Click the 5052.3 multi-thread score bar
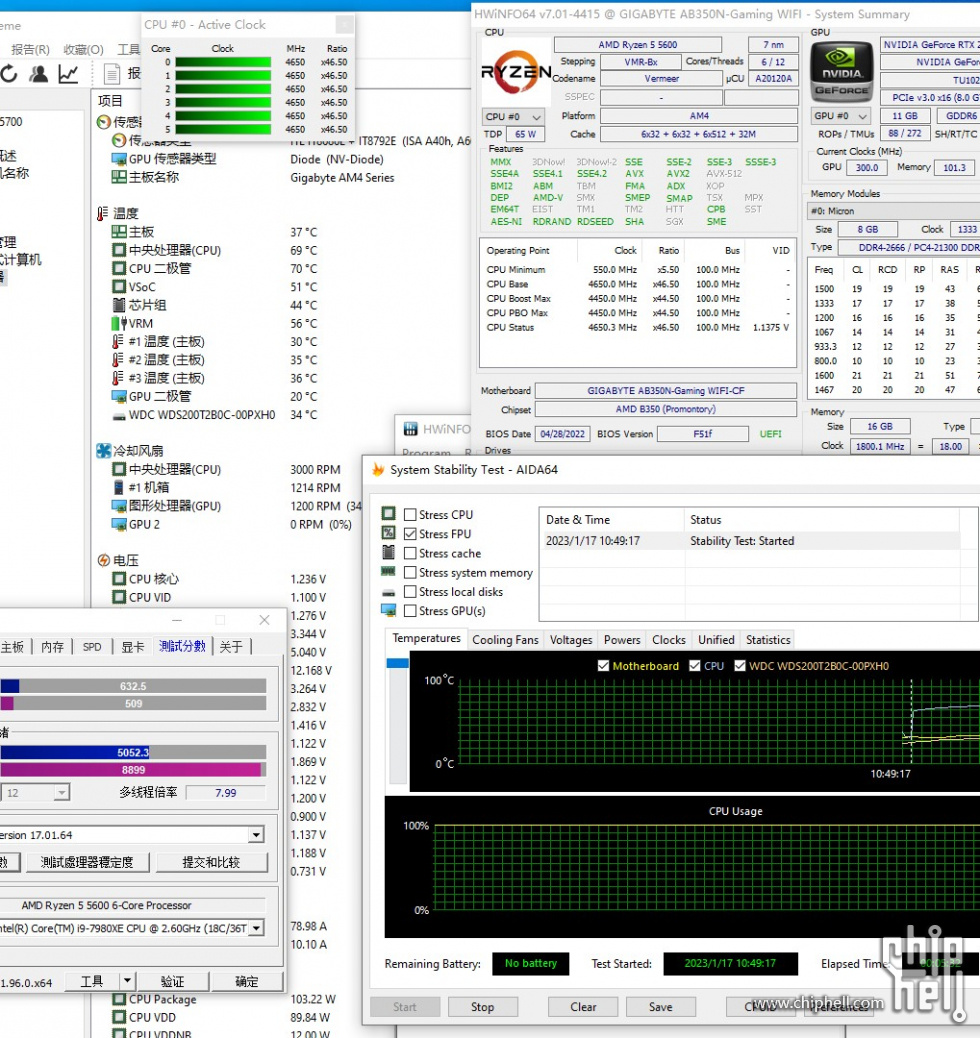The width and height of the screenshot is (980, 1038). point(133,752)
